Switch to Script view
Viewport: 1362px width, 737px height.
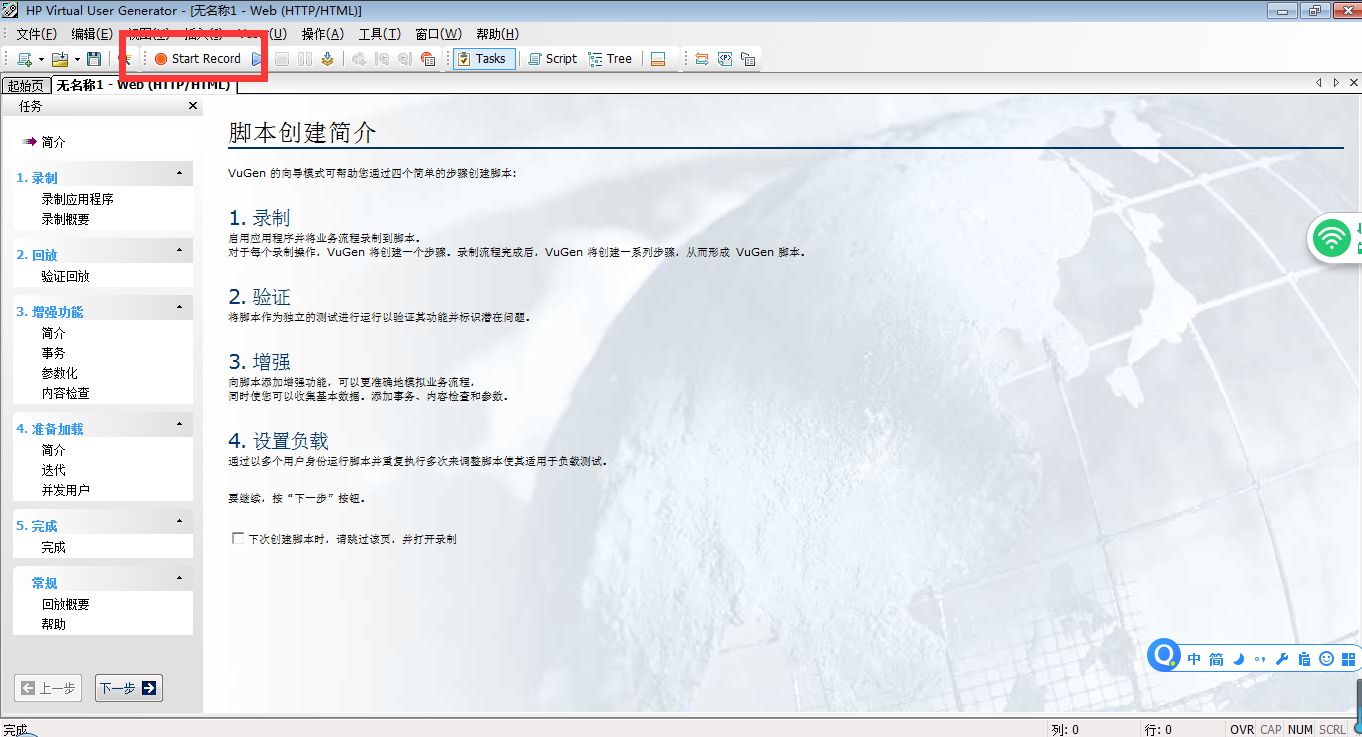click(553, 59)
